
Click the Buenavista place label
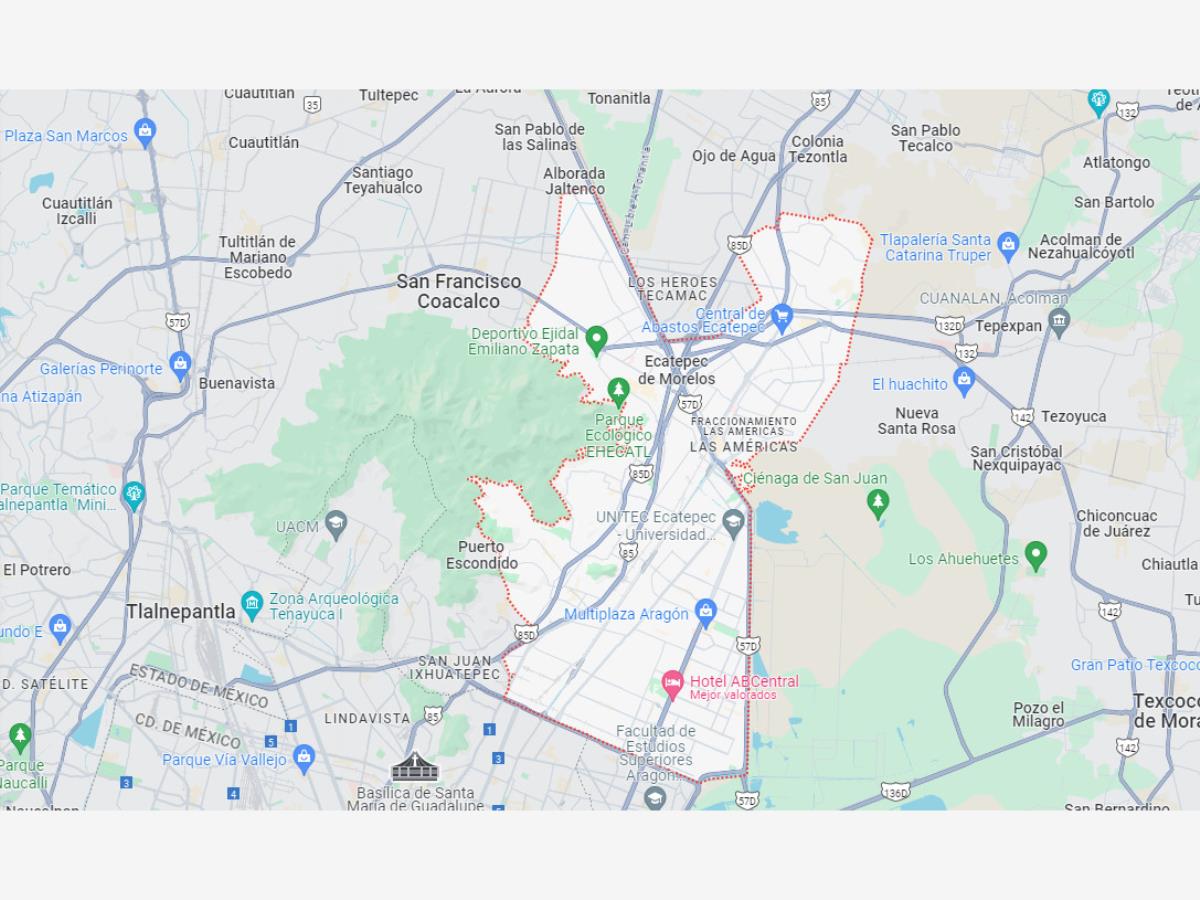pyautogui.click(x=236, y=383)
